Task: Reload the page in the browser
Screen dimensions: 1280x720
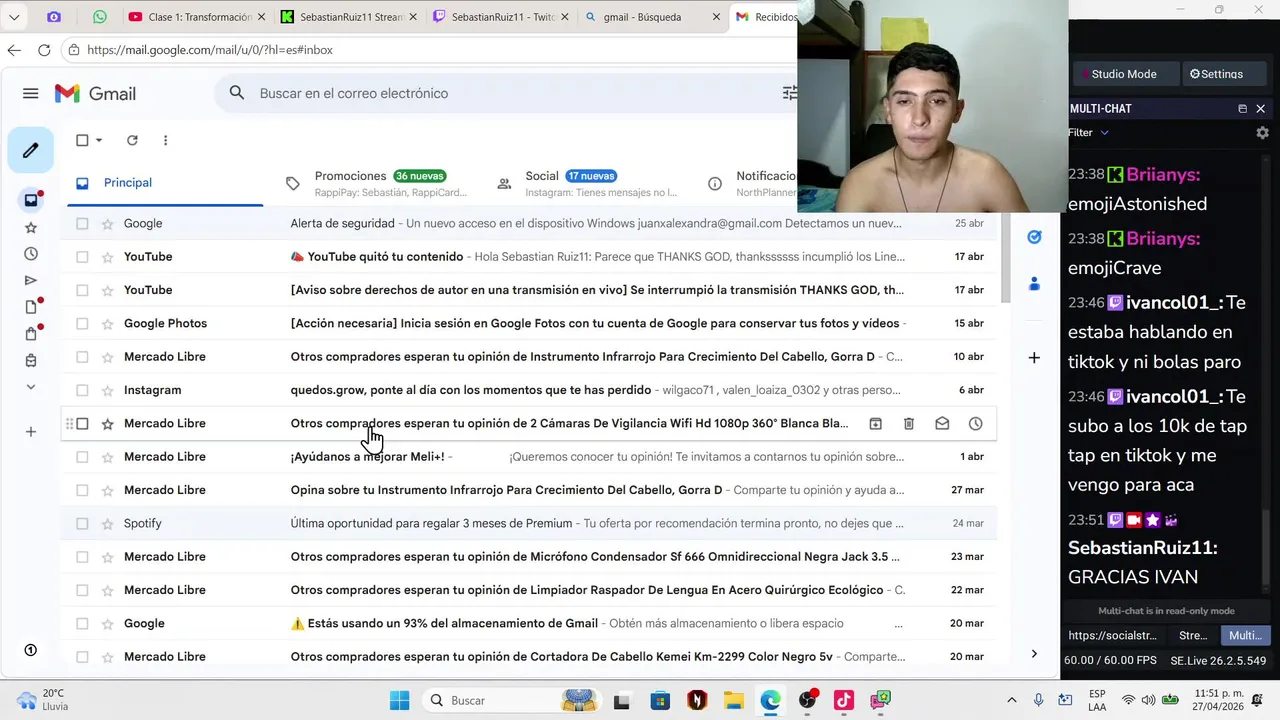Action: click(44, 50)
